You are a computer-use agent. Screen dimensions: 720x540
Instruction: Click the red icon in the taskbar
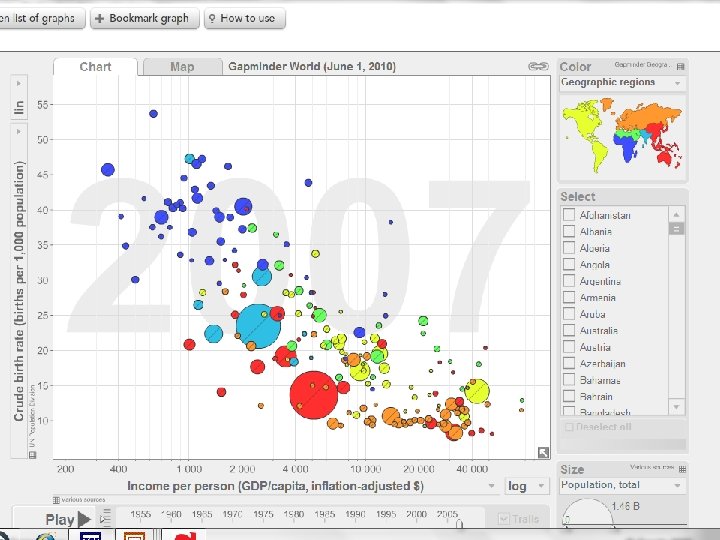(185, 536)
